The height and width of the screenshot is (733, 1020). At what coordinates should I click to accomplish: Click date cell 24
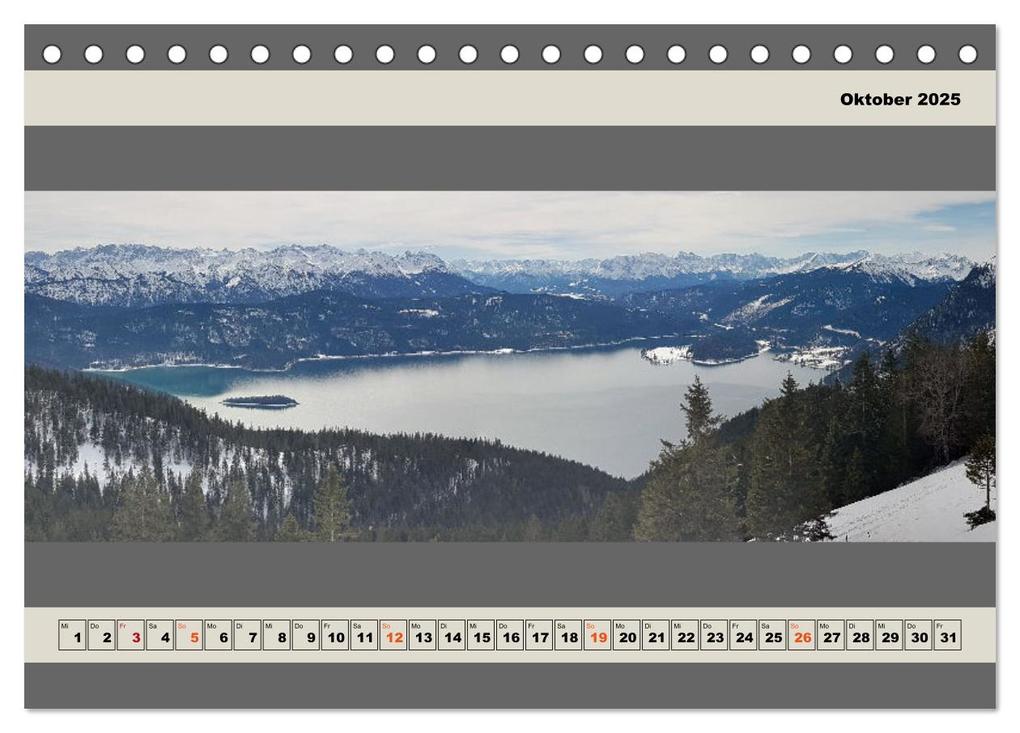[743, 635]
